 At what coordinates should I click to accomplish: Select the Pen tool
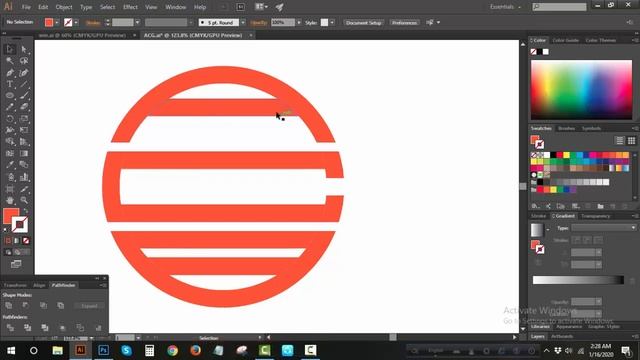point(10,73)
